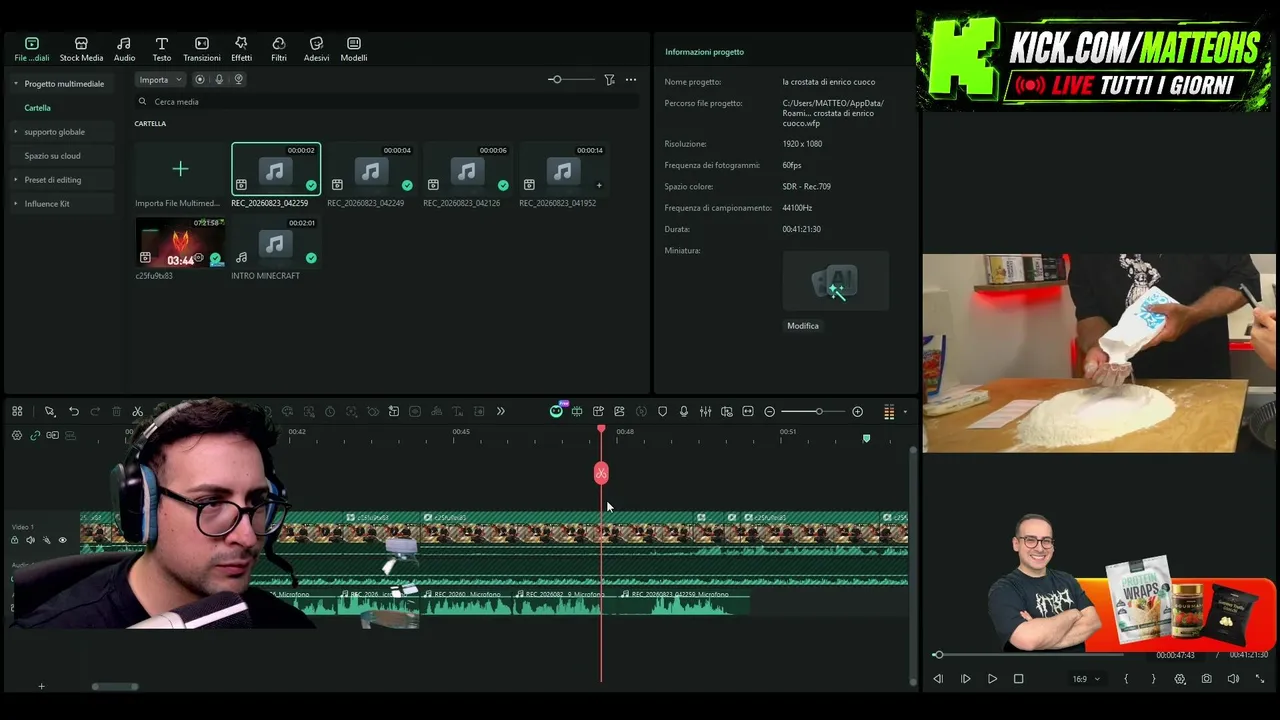Viewport: 1280px width, 720px height.
Task: Select the REC_20260823_042126 audio thumbnail
Action: [467, 169]
